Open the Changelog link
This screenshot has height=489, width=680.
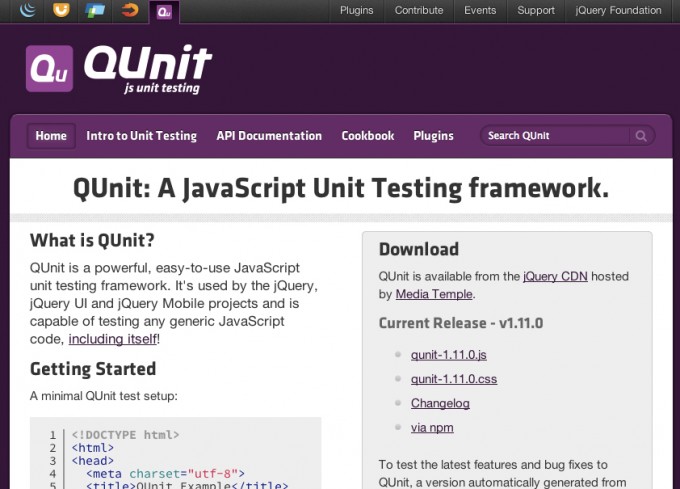[x=440, y=404]
